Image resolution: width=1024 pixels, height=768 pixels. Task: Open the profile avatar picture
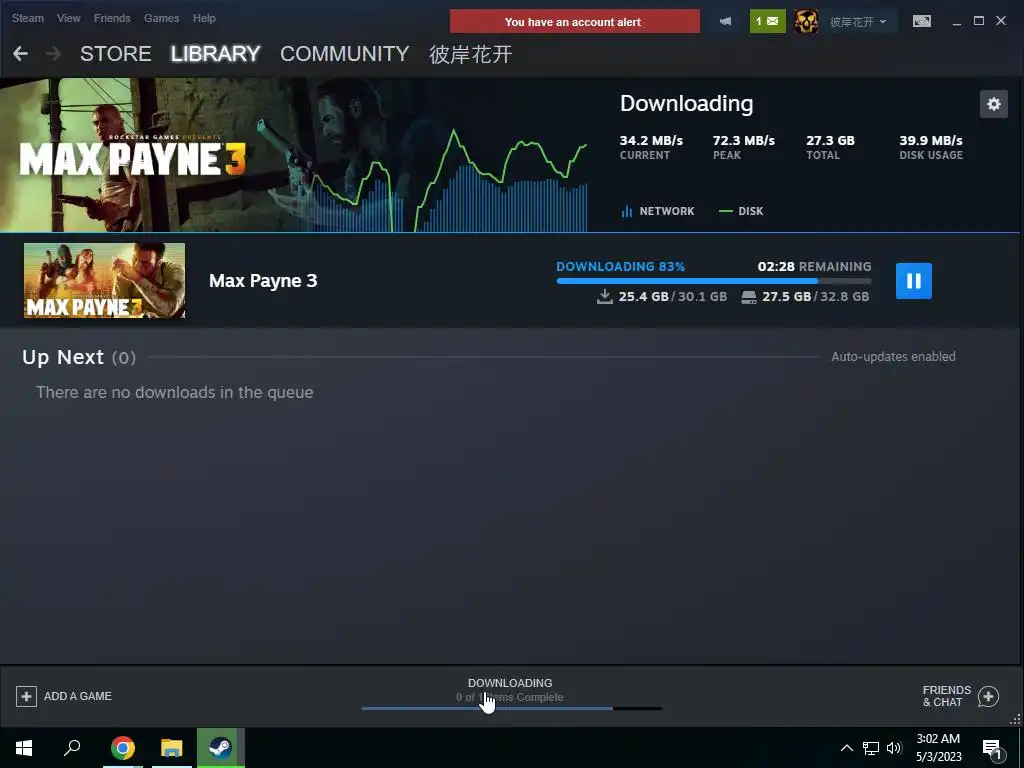click(x=807, y=22)
